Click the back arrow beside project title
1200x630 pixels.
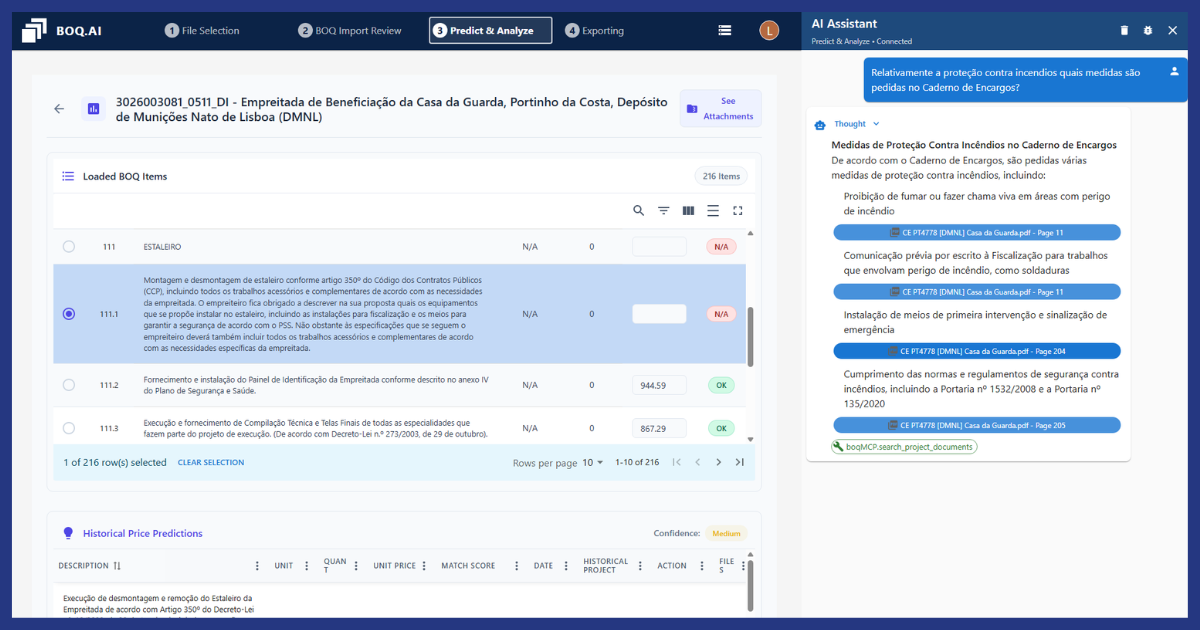[x=59, y=109]
